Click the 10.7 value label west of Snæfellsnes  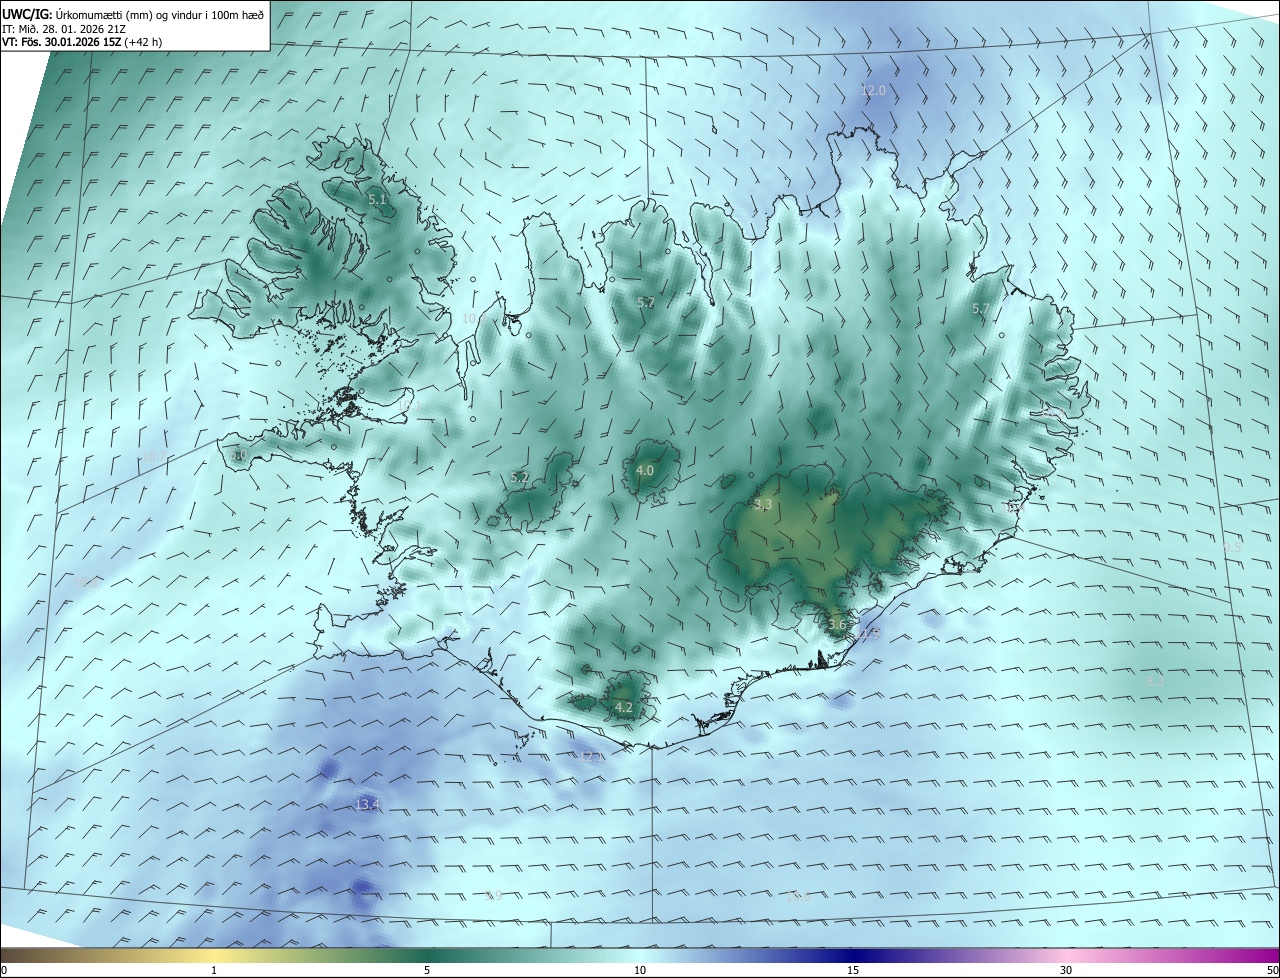(154, 456)
